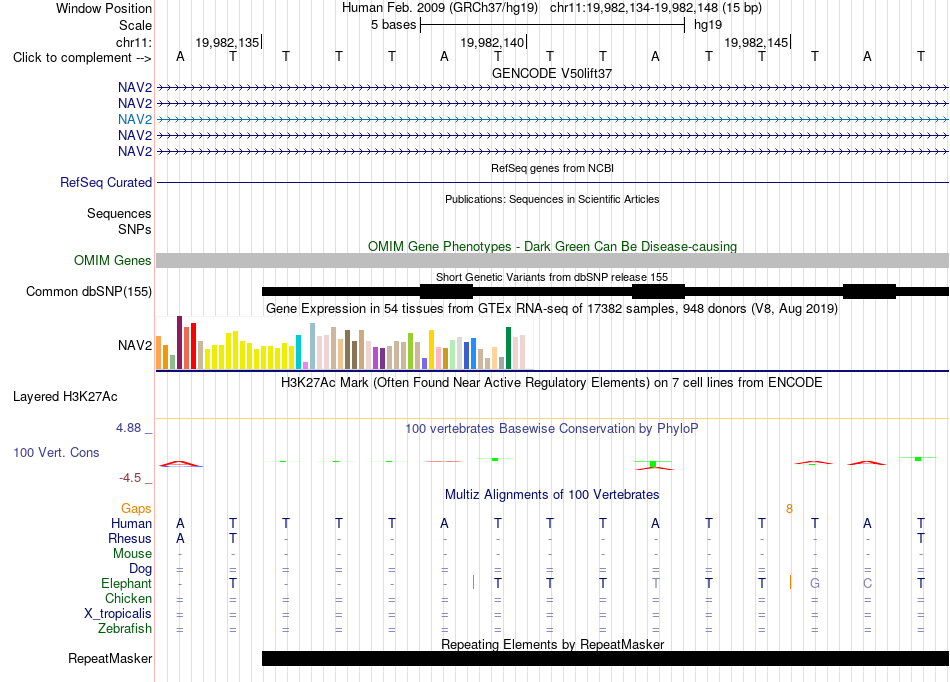Open the 'RepeatMasker' track label
Viewport: 950px width, 682px height.
pos(110,658)
